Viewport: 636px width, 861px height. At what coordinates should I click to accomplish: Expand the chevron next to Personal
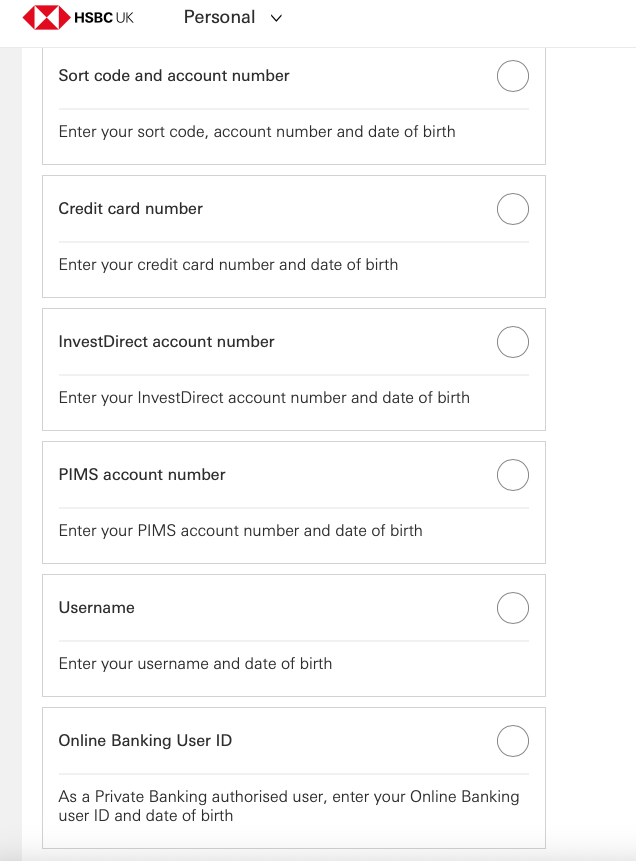277,18
